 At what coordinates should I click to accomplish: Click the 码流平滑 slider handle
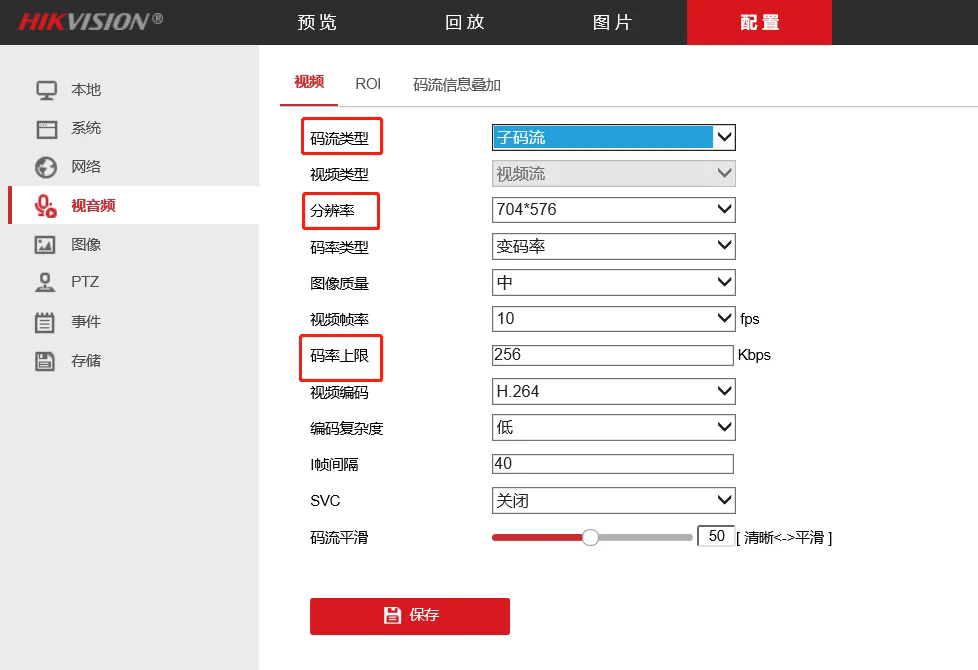(x=590, y=537)
